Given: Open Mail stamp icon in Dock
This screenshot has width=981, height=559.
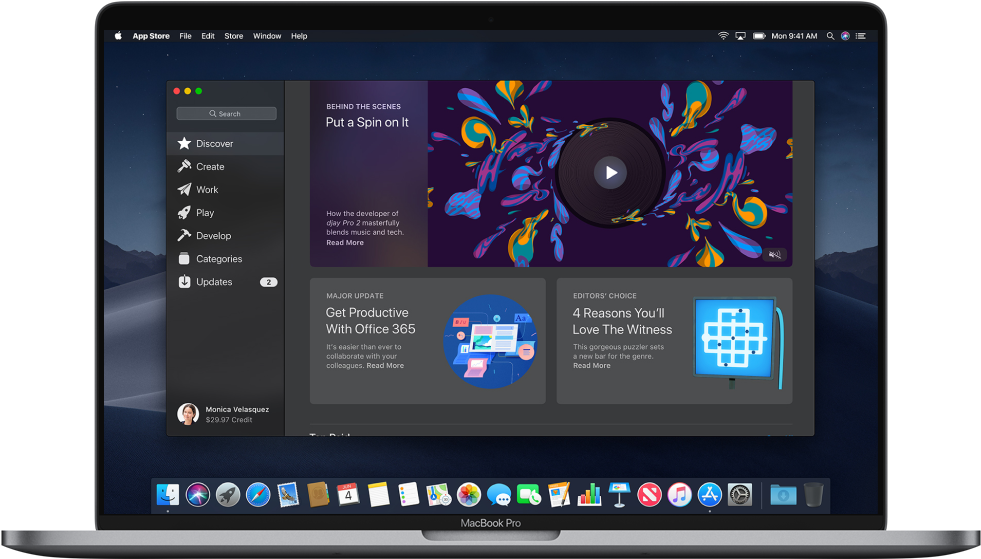Looking at the screenshot, I should click(x=288, y=495).
